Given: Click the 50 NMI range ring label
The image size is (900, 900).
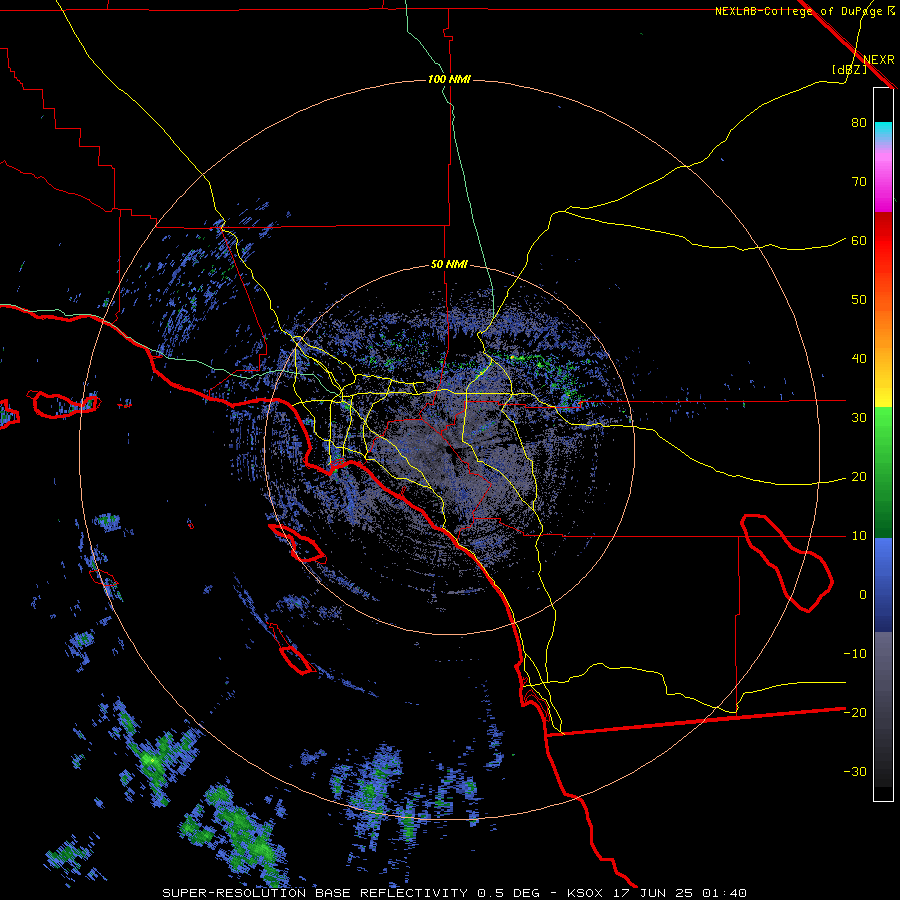Looking at the screenshot, I should (x=449, y=265).
